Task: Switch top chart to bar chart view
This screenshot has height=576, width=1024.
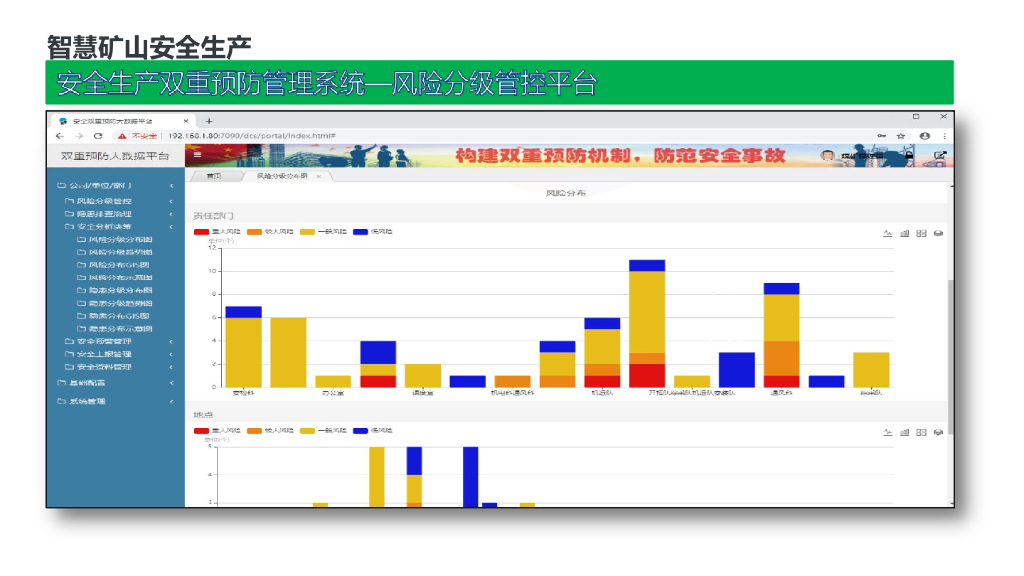Action: [904, 233]
